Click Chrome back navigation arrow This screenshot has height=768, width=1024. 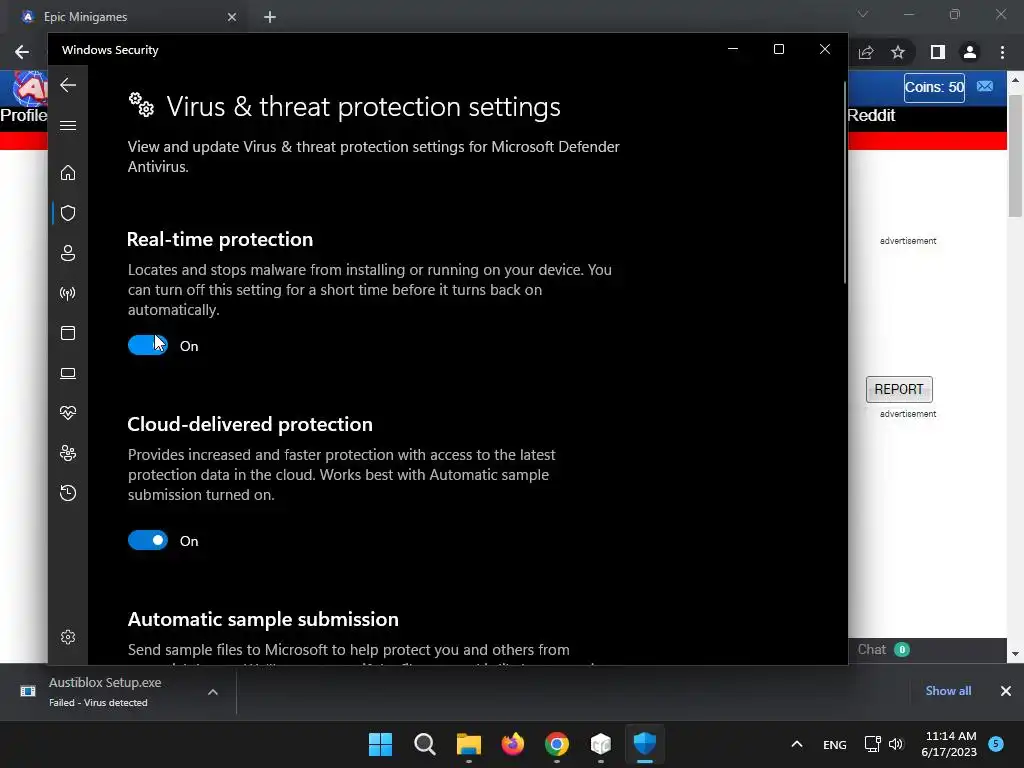point(22,52)
